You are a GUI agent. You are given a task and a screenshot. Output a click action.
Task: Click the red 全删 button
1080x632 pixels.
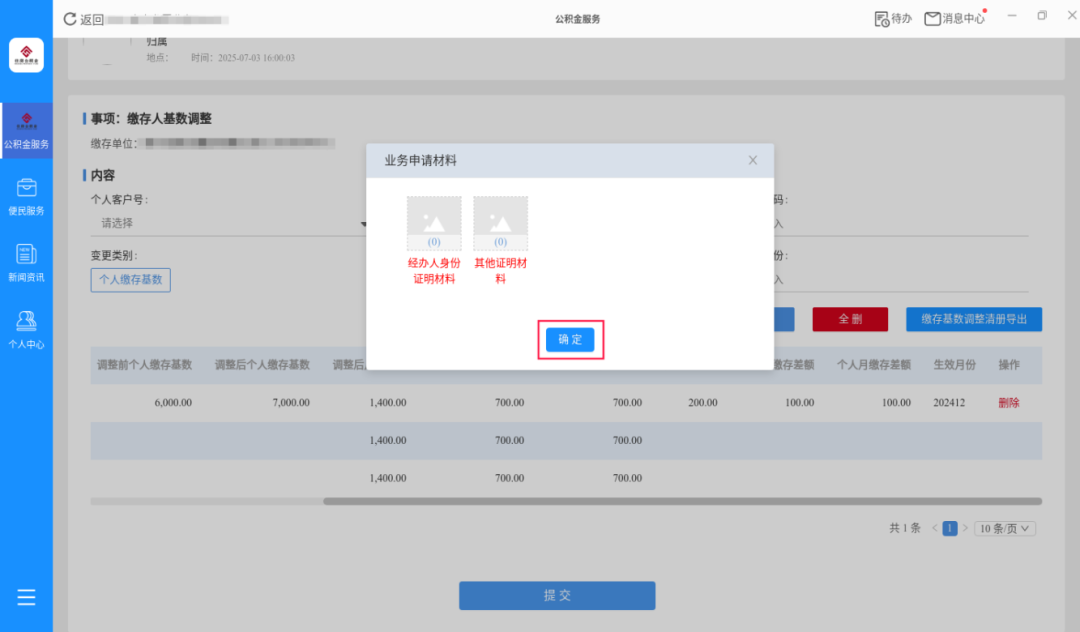click(x=850, y=319)
